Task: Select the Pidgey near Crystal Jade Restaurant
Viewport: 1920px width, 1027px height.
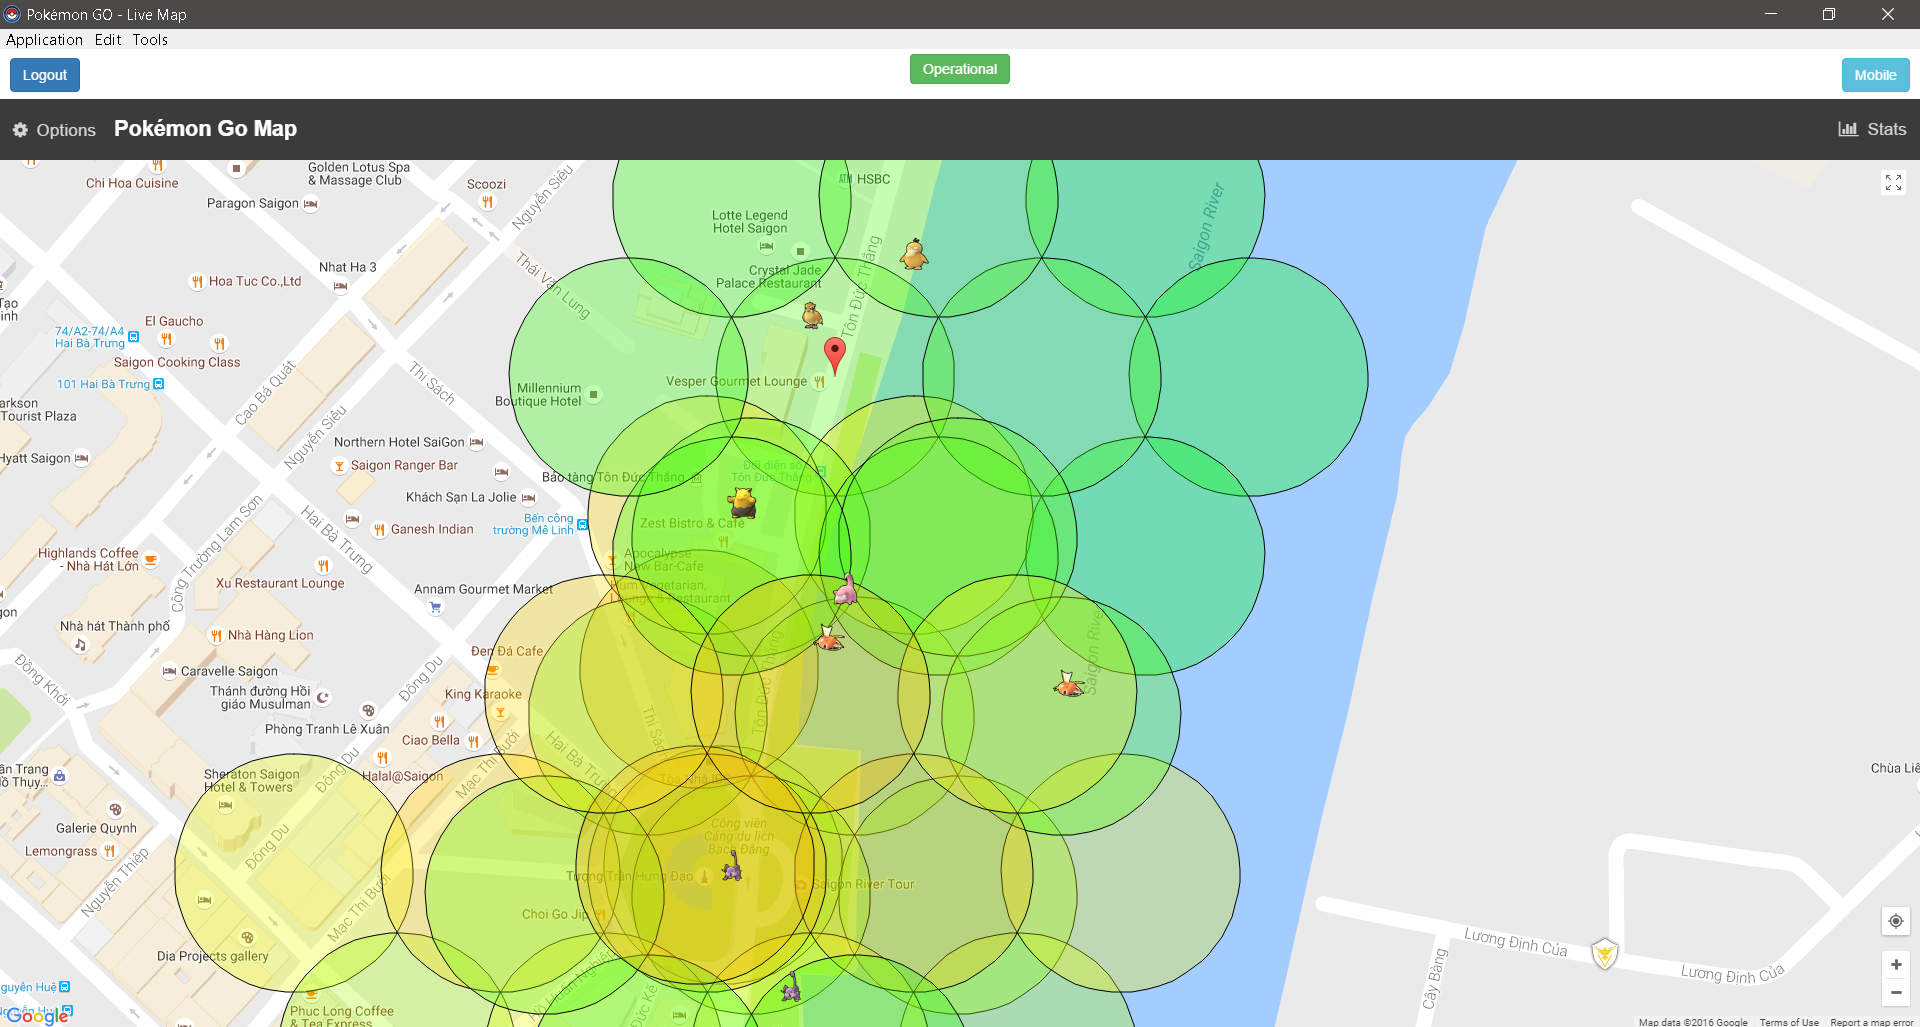Action: click(x=812, y=316)
